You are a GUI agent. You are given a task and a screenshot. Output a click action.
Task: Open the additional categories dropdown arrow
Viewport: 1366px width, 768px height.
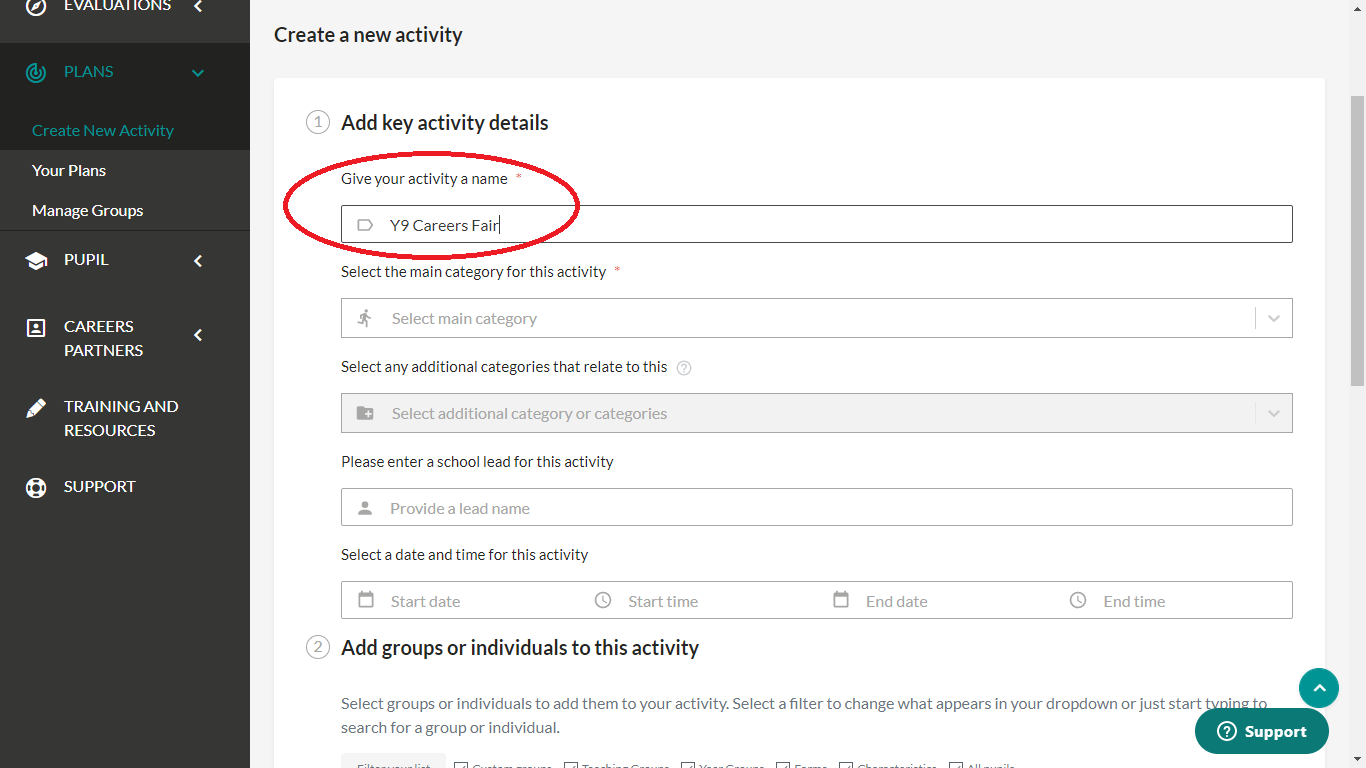[x=1273, y=413]
